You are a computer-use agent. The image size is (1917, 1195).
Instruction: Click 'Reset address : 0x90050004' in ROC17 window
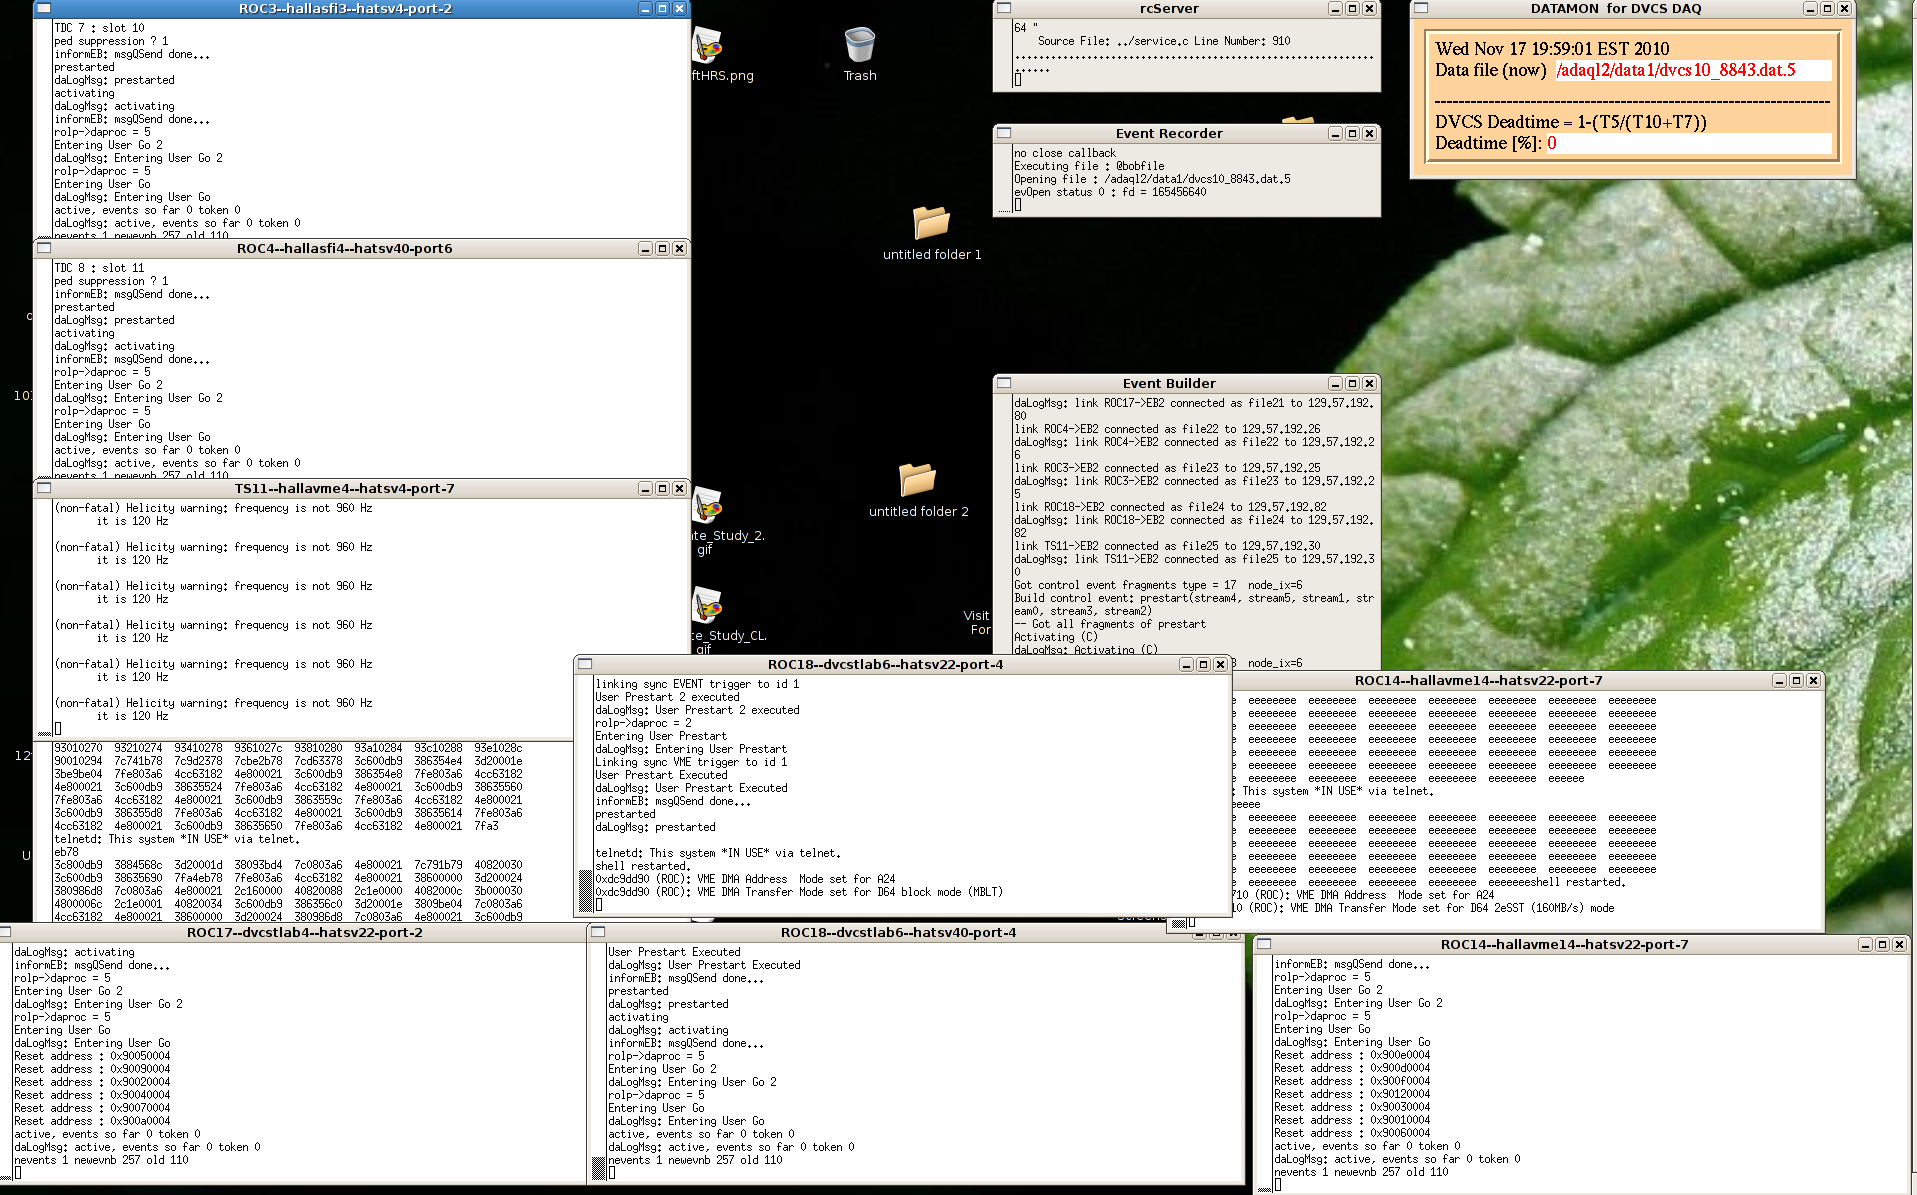point(92,1056)
